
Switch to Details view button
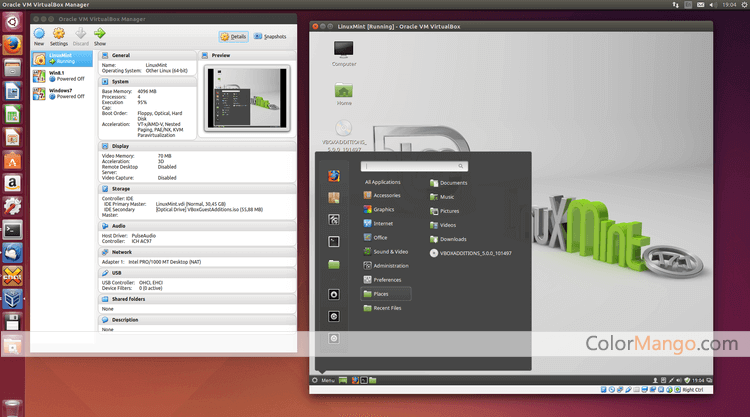[x=234, y=36]
